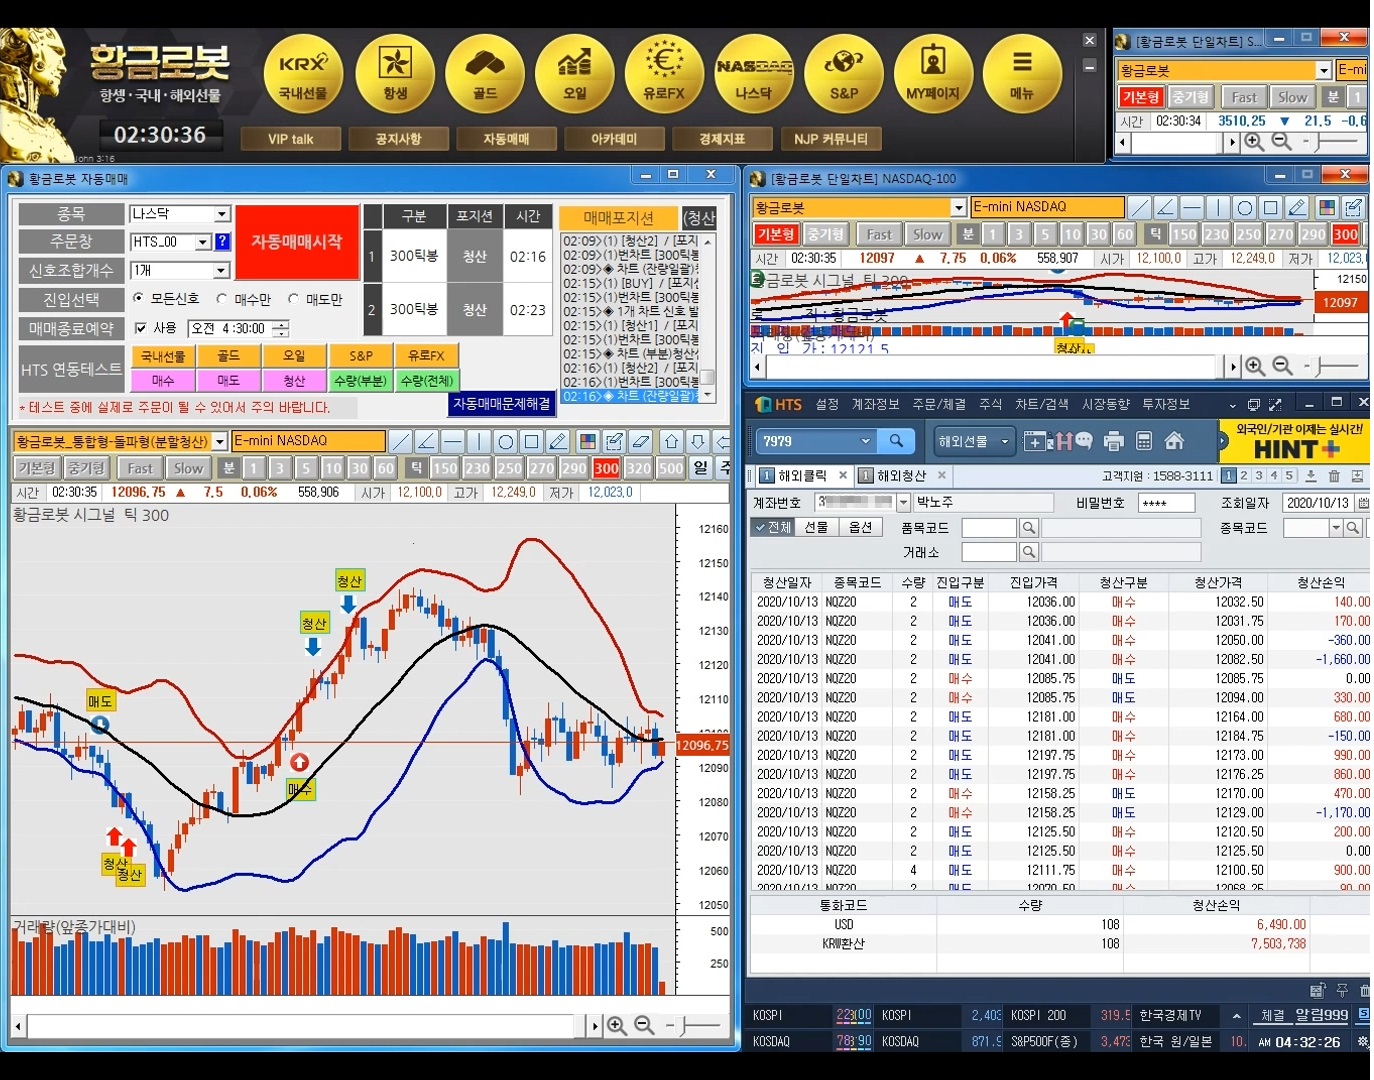Toggle Slow mode in bottom chart
Image resolution: width=1374 pixels, height=1080 pixels.
(x=187, y=468)
